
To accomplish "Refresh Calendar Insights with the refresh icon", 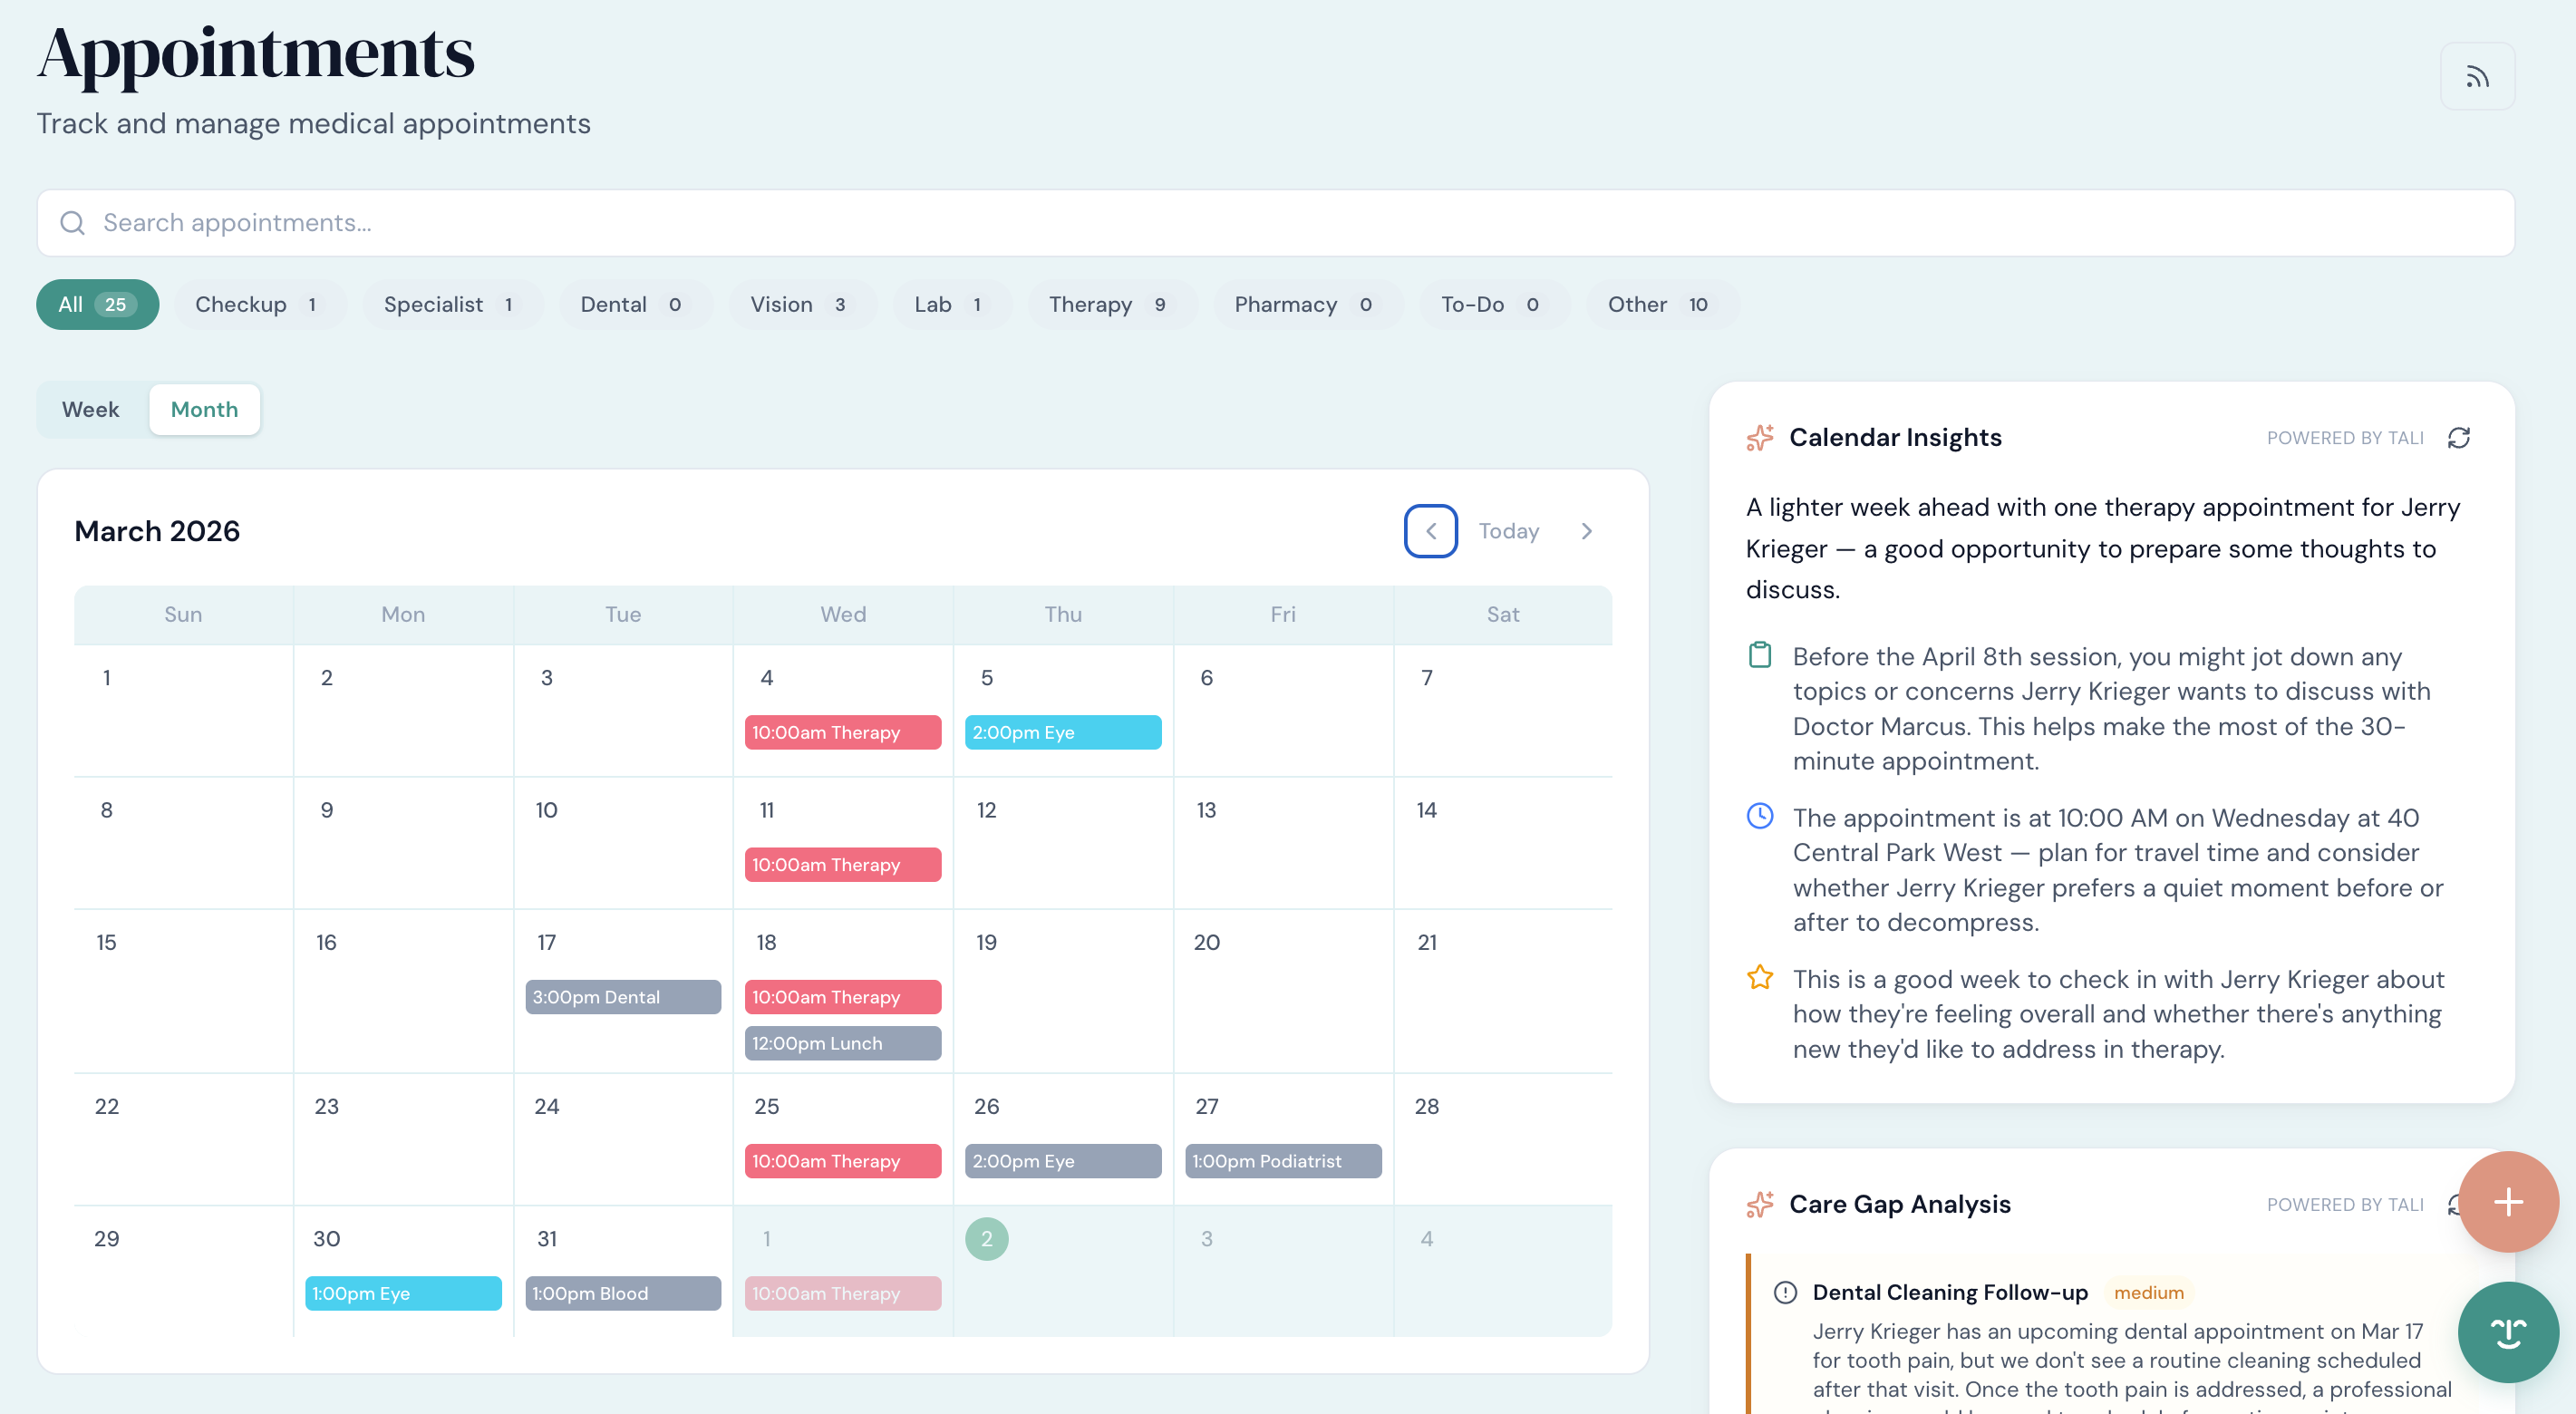I will [2458, 438].
